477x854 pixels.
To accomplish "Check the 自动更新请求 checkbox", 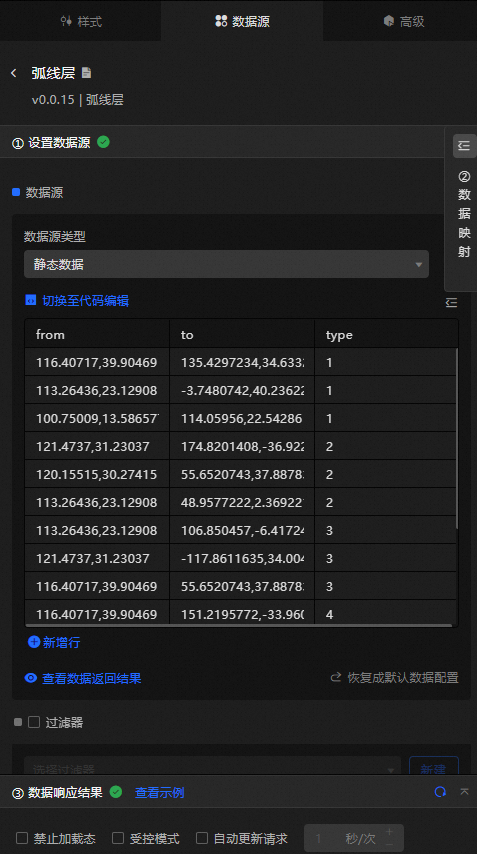I will pos(202,838).
